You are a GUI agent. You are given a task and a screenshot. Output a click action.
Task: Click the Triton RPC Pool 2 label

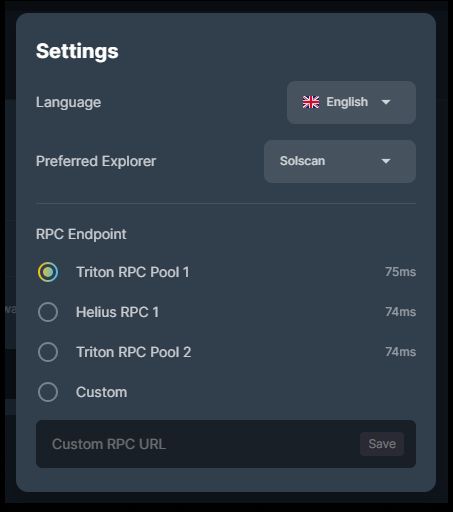click(134, 352)
